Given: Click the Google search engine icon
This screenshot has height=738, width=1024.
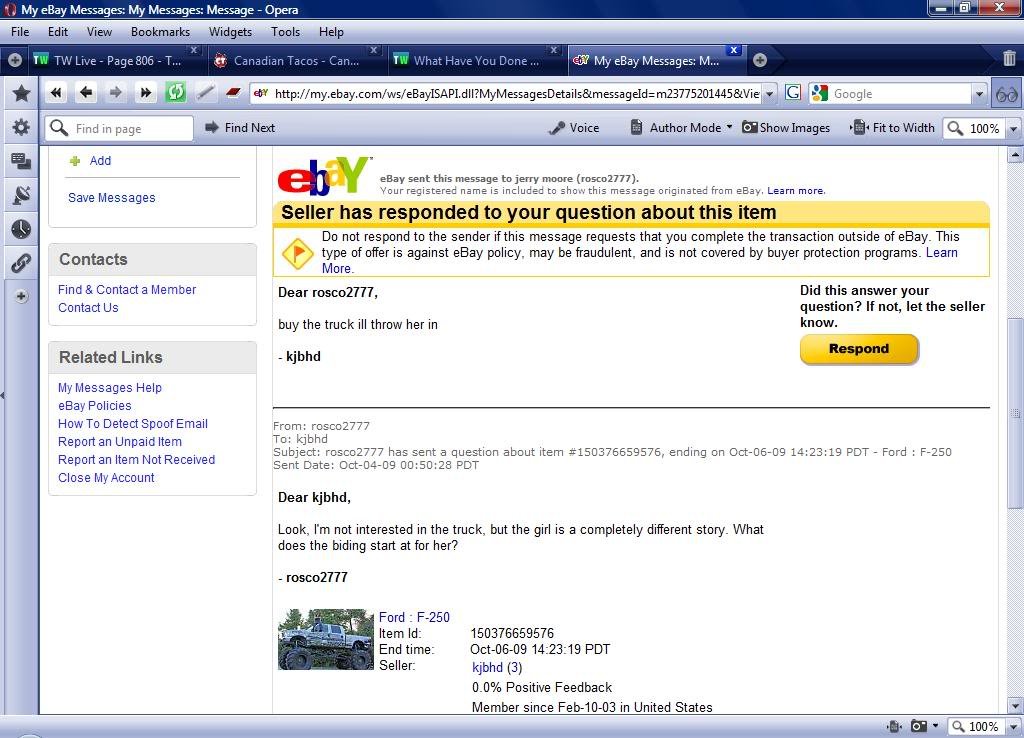Looking at the screenshot, I should click(820, 93).
